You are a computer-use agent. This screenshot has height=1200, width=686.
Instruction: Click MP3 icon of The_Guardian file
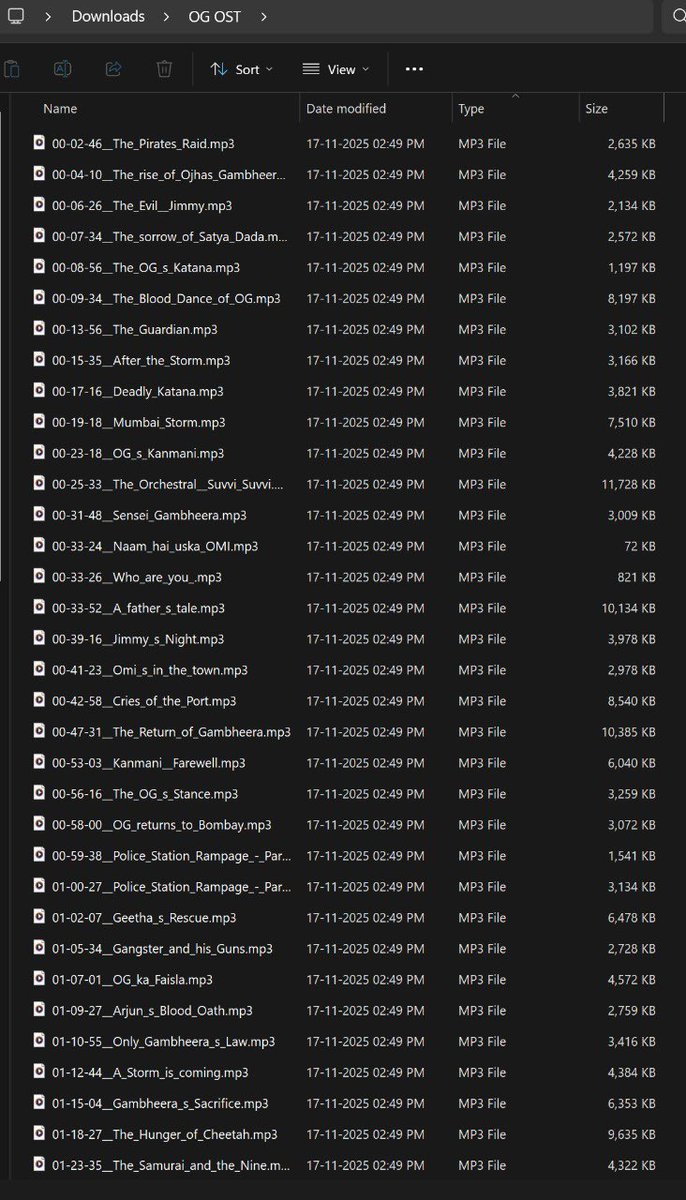pyautogui.click(x=39, y=329)
